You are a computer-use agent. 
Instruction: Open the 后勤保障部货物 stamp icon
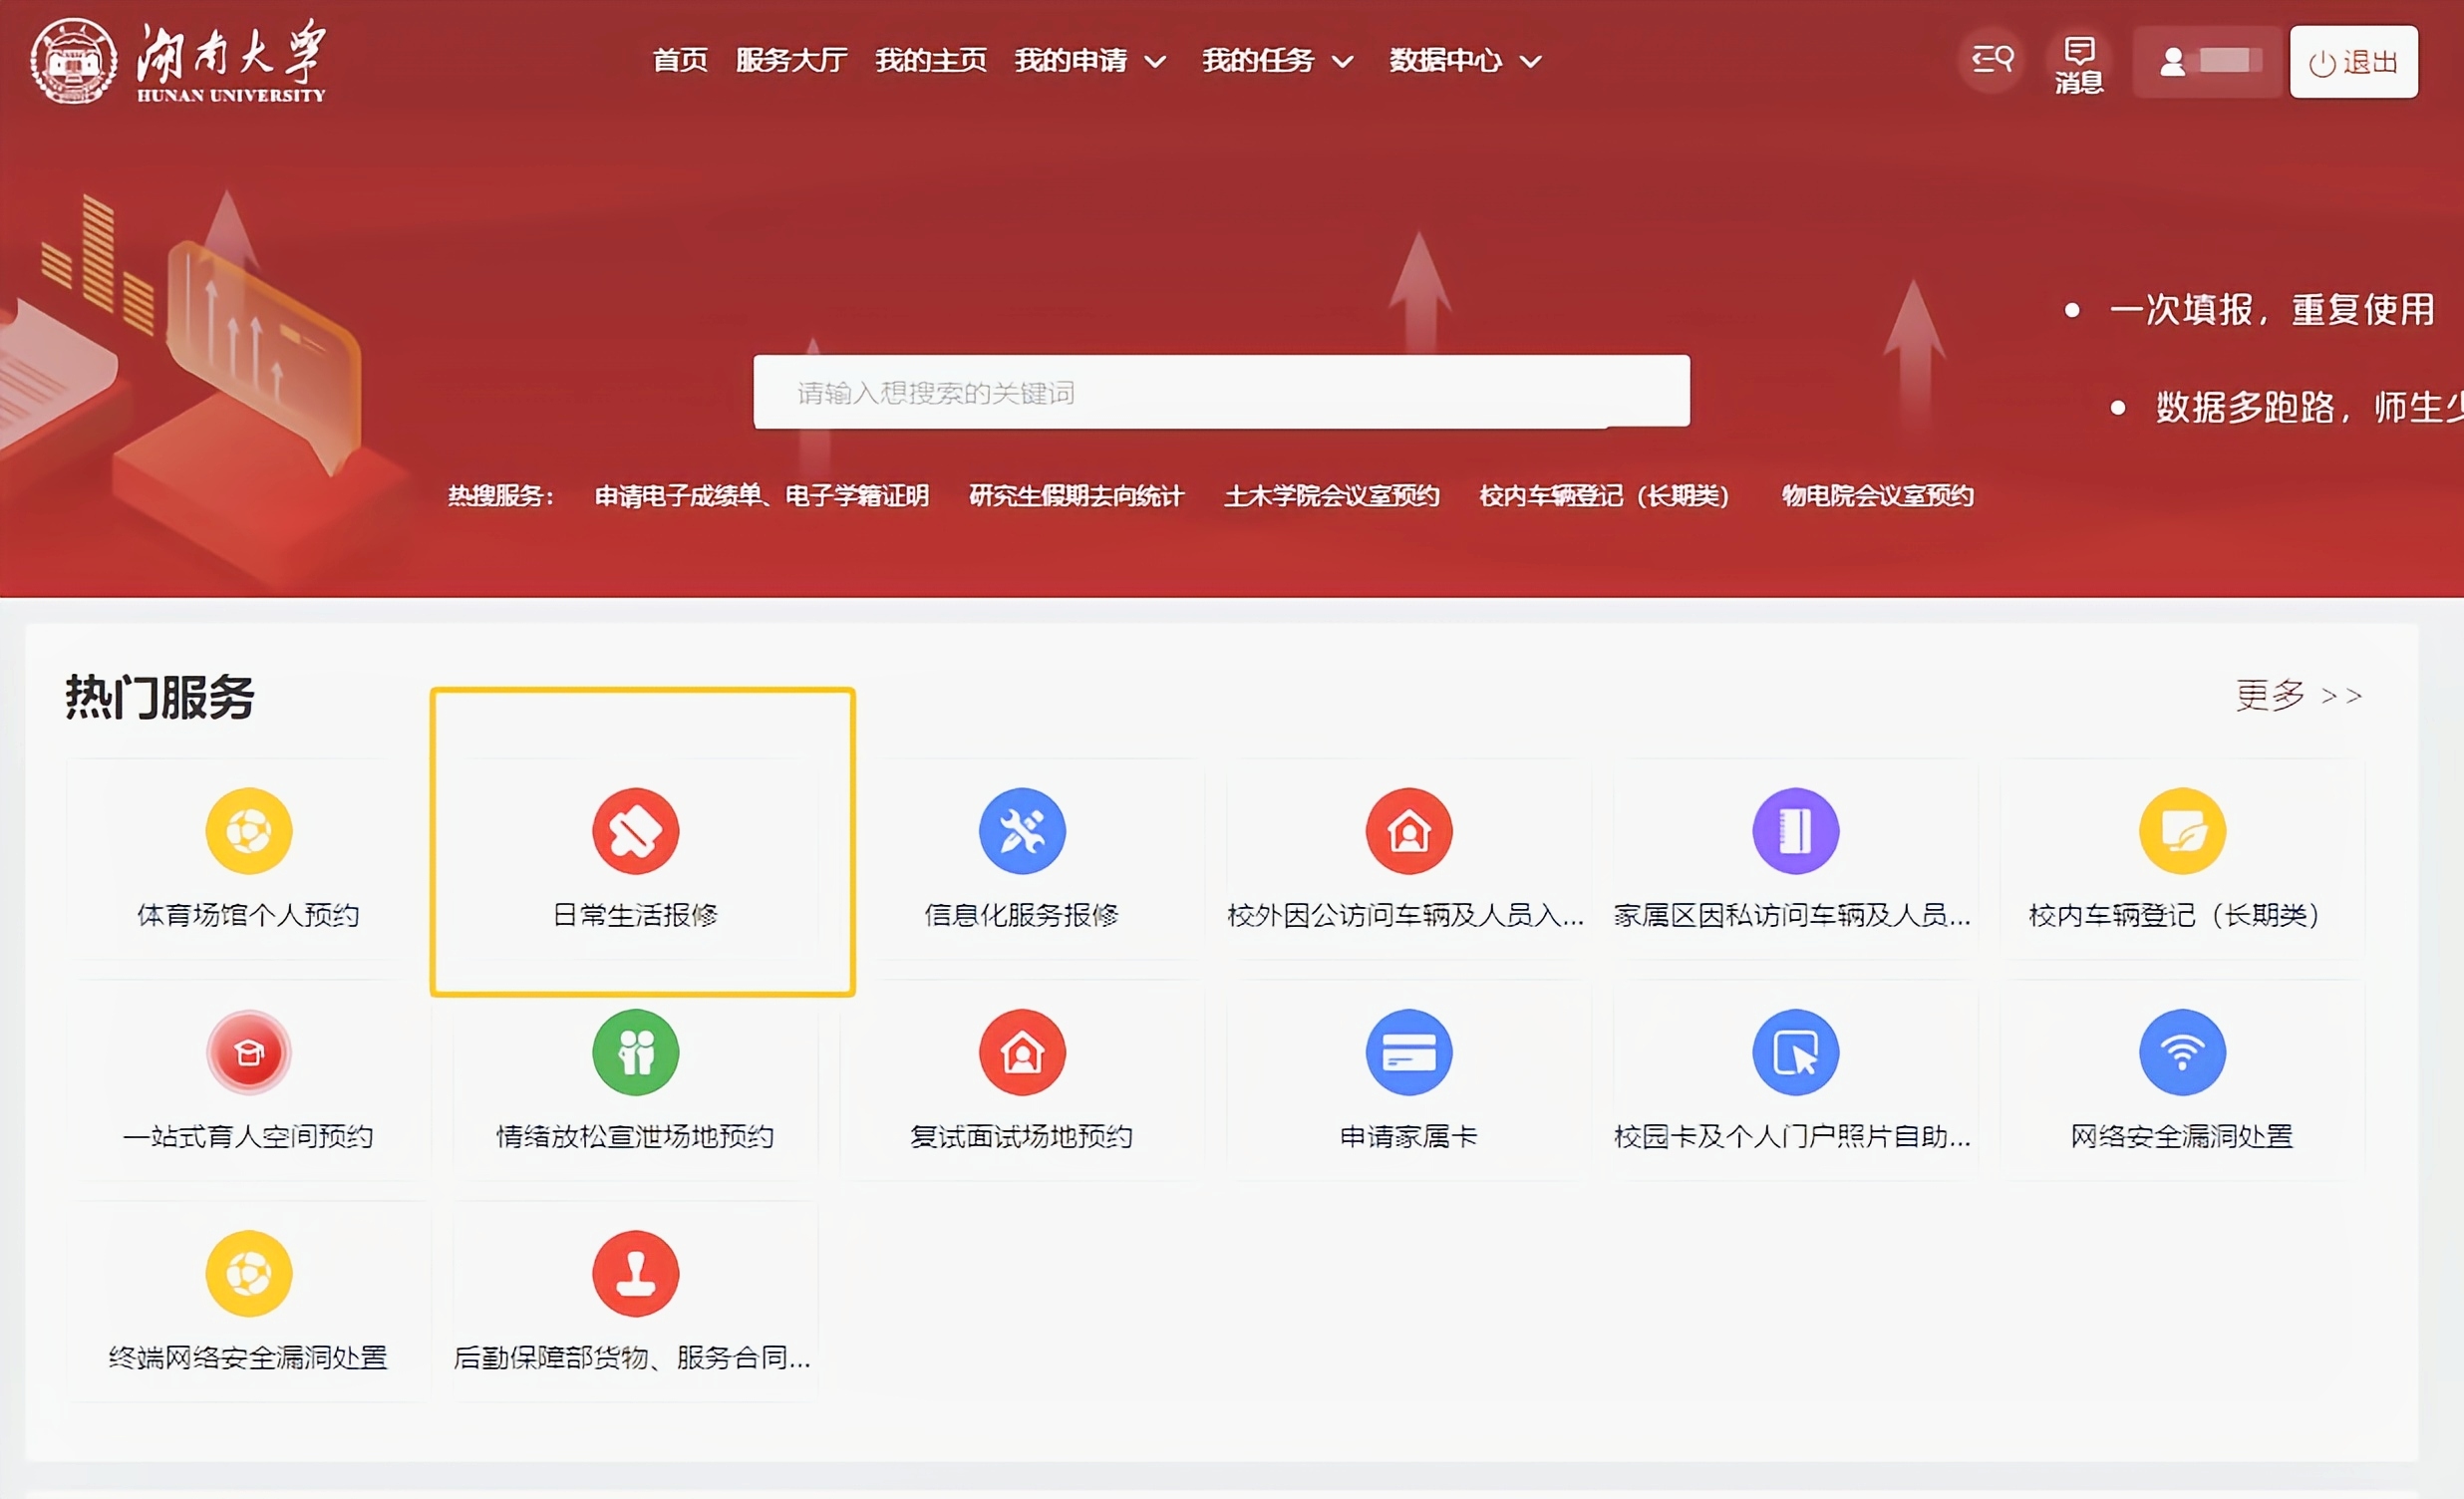coord(635,1273)
